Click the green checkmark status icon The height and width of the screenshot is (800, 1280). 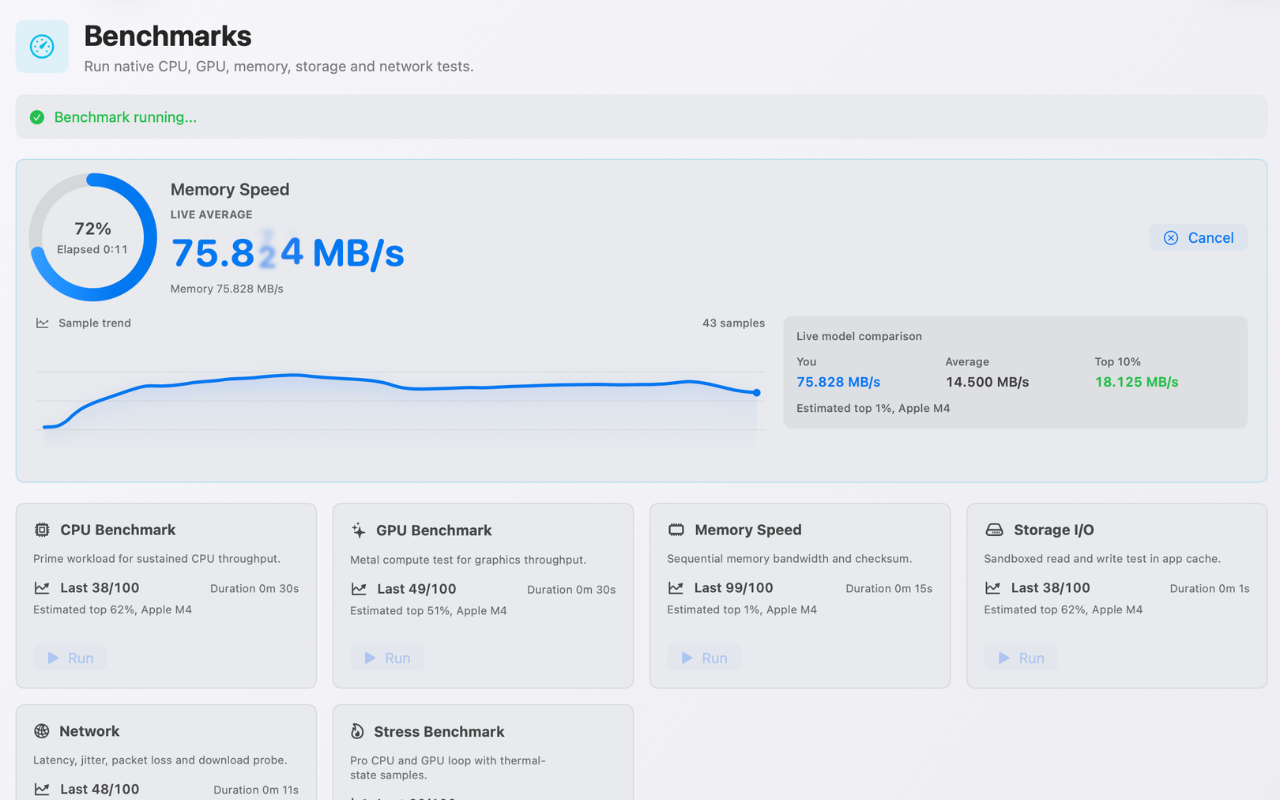click(37, 117)
